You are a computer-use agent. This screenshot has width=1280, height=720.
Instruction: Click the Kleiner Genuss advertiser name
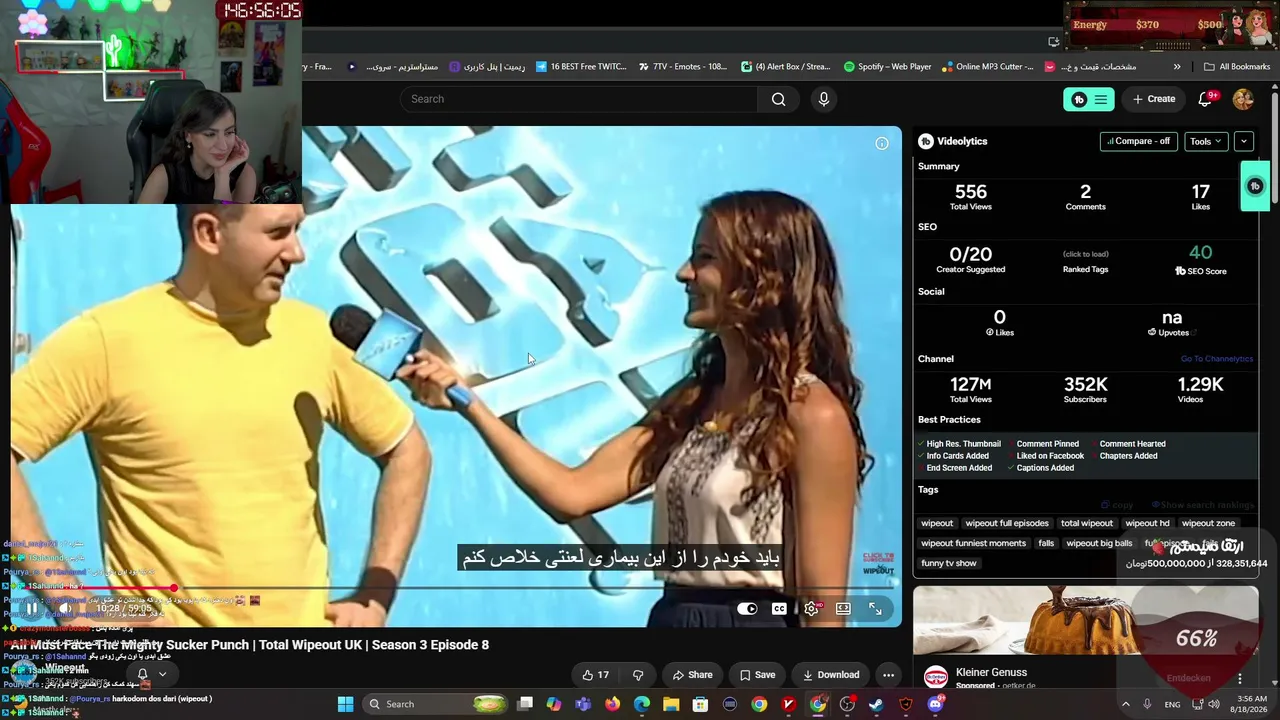pos(991,673)
